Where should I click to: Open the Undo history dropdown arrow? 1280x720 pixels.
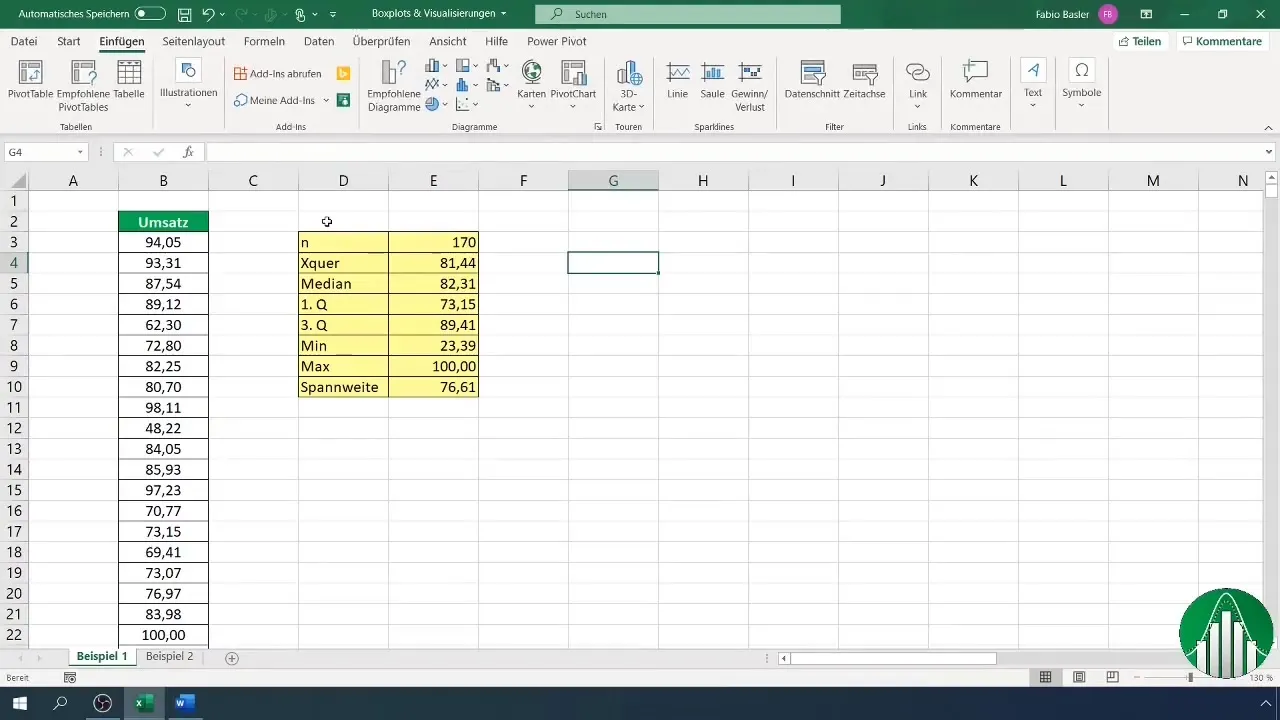tap(223, 14)
